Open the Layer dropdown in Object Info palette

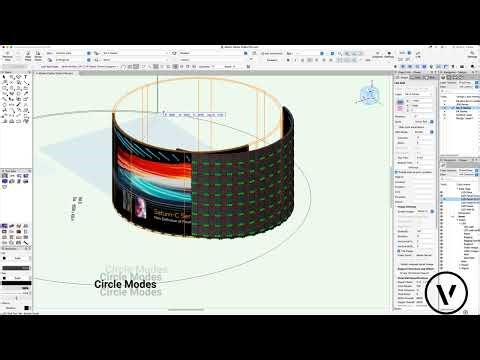point(419,94)
